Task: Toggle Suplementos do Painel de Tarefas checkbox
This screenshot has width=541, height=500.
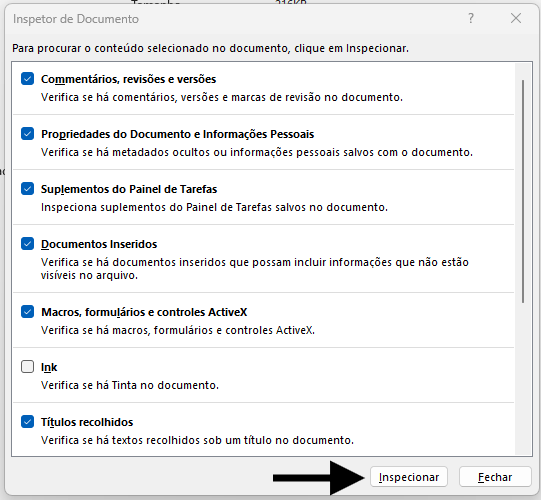Action: point(27,189)
